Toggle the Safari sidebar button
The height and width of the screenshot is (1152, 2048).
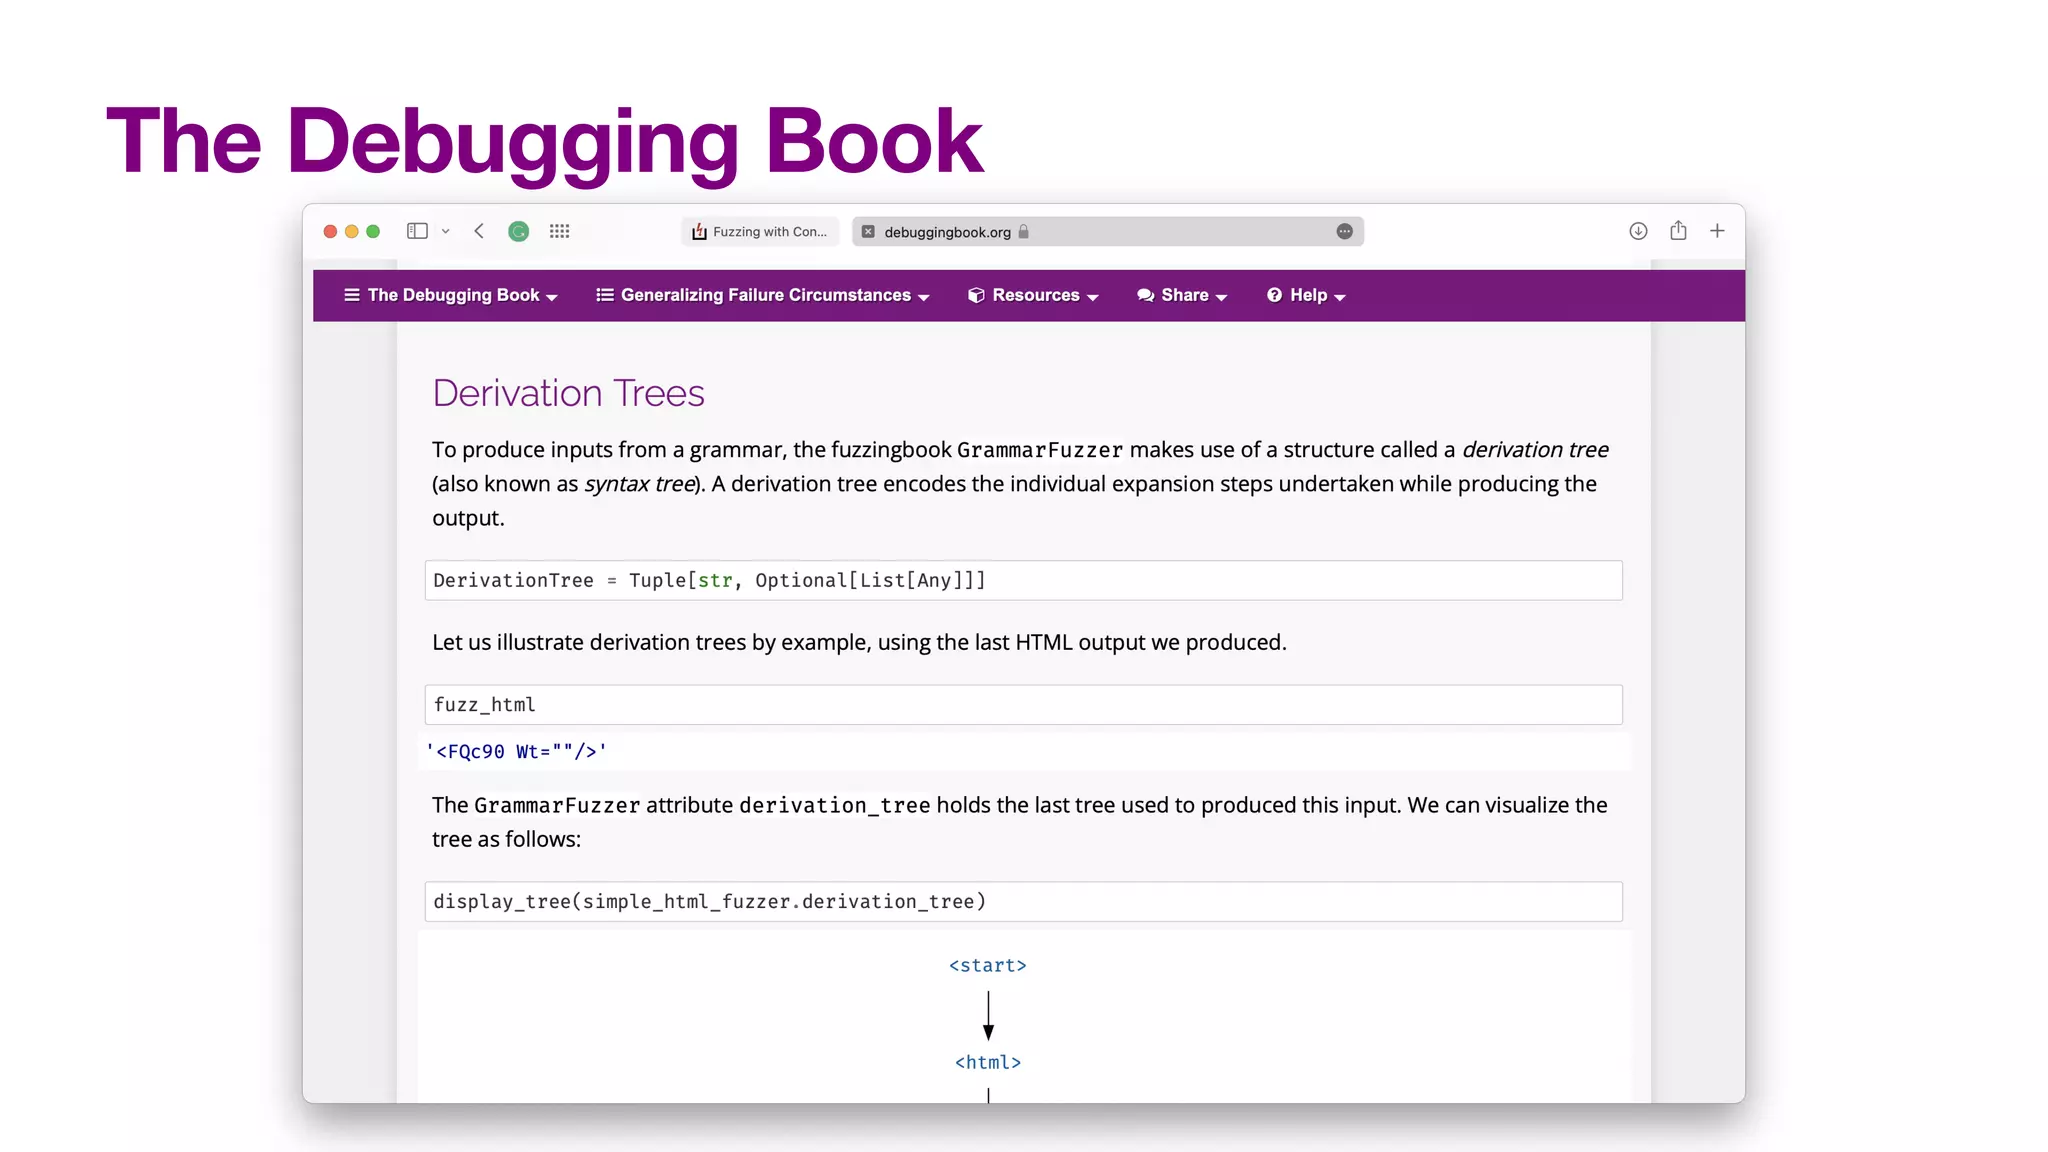point(417,231)
